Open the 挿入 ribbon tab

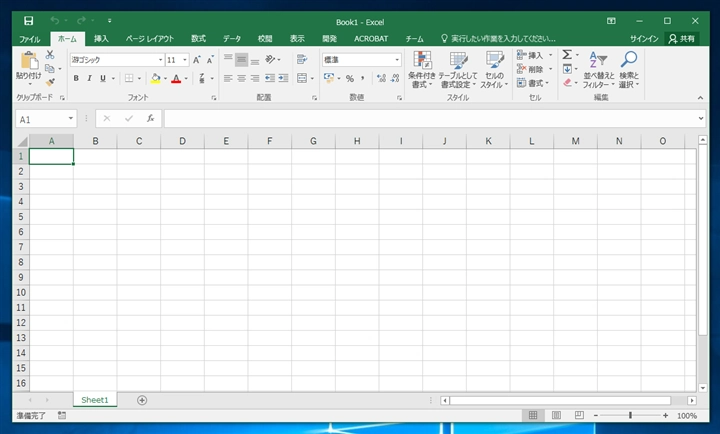tap(101, 39)
